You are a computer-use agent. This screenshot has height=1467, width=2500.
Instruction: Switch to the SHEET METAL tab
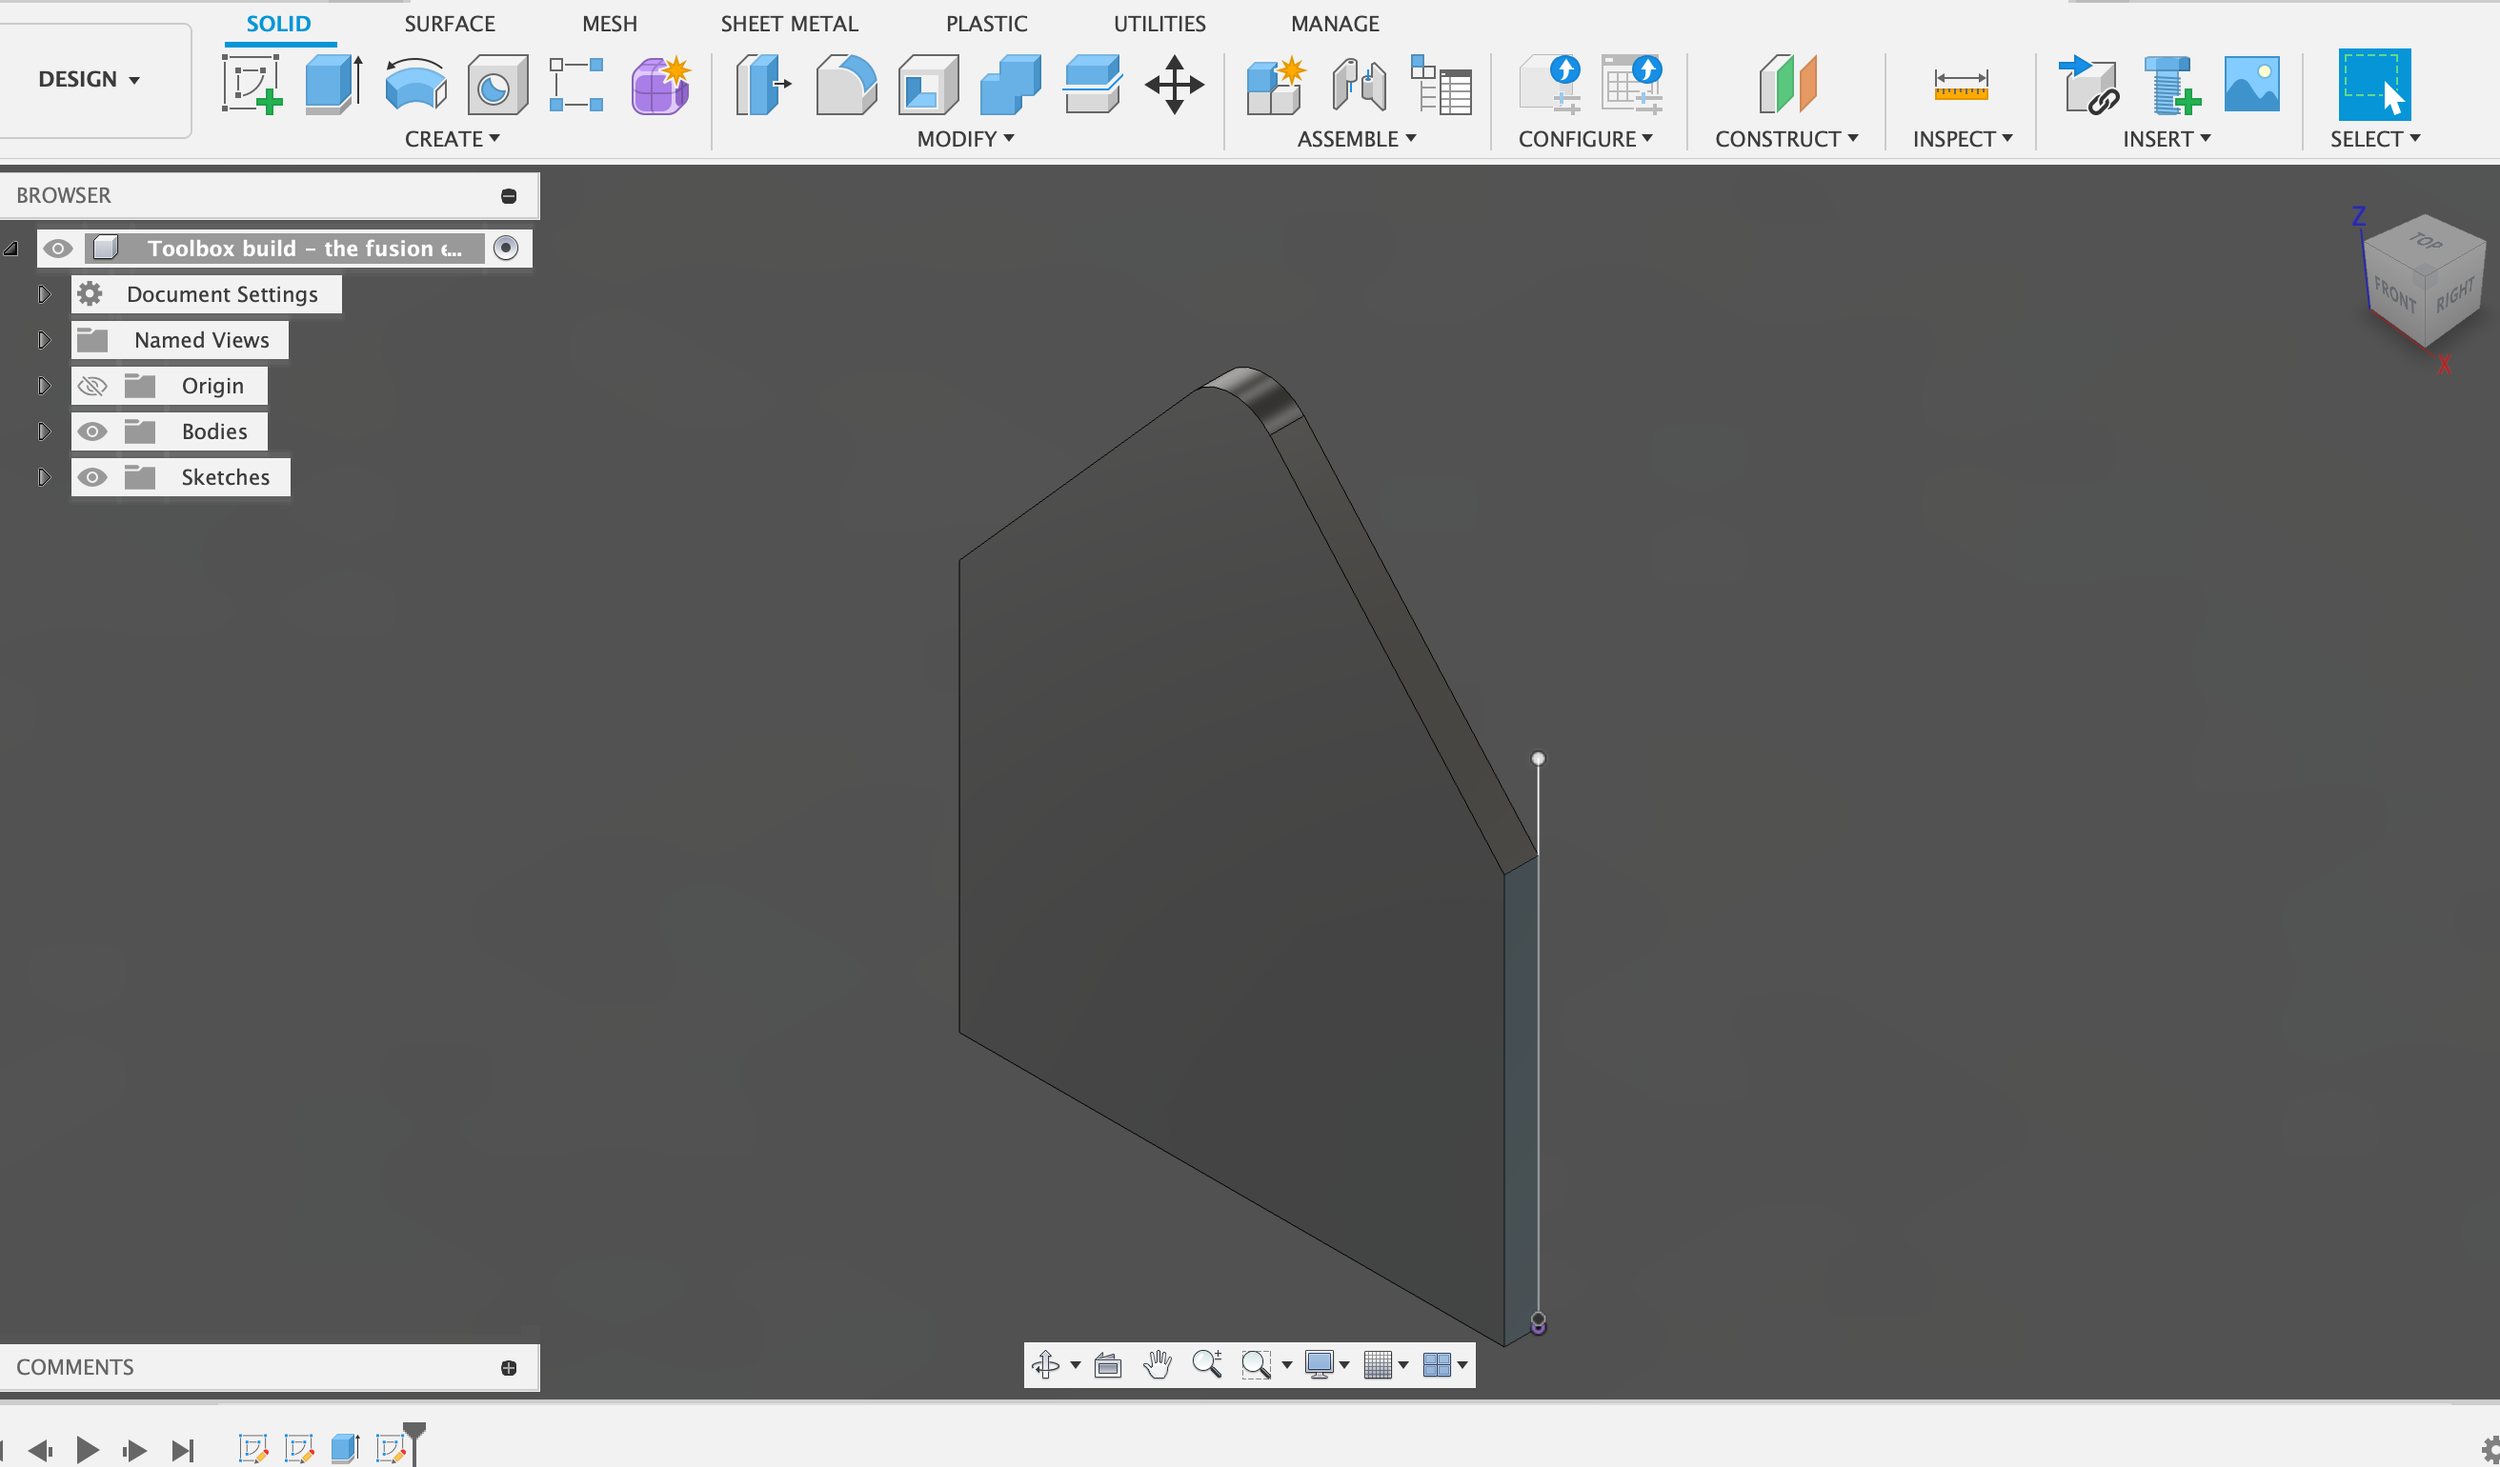tap(789, 23)
